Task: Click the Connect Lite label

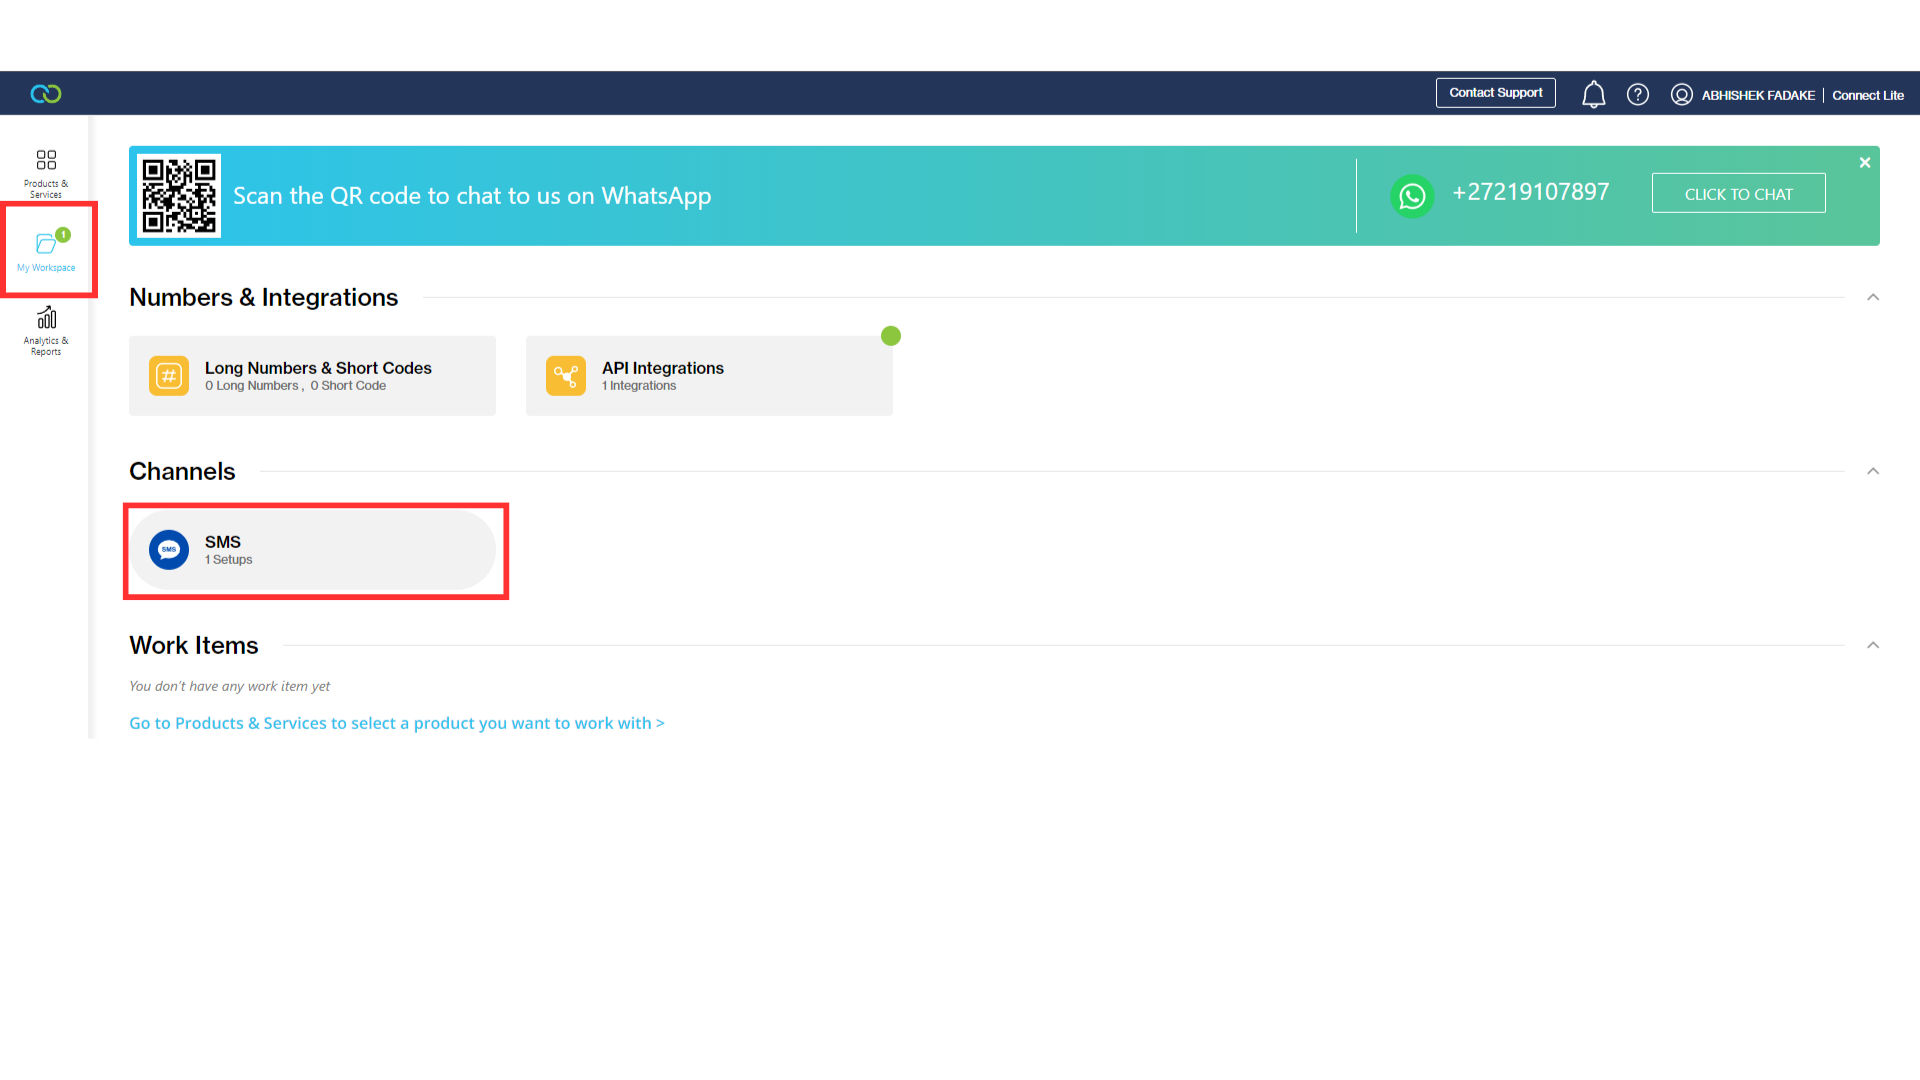Action: point(1867,95)
